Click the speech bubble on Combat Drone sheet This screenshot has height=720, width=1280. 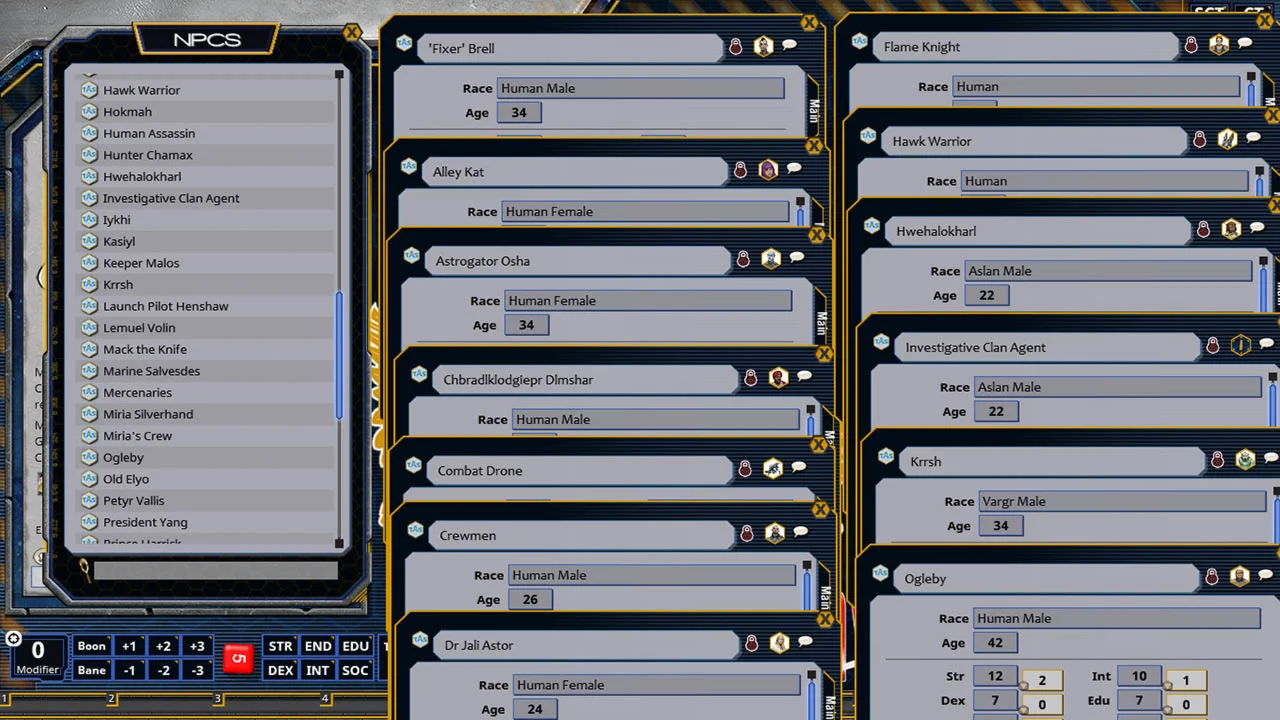(799, 468)
